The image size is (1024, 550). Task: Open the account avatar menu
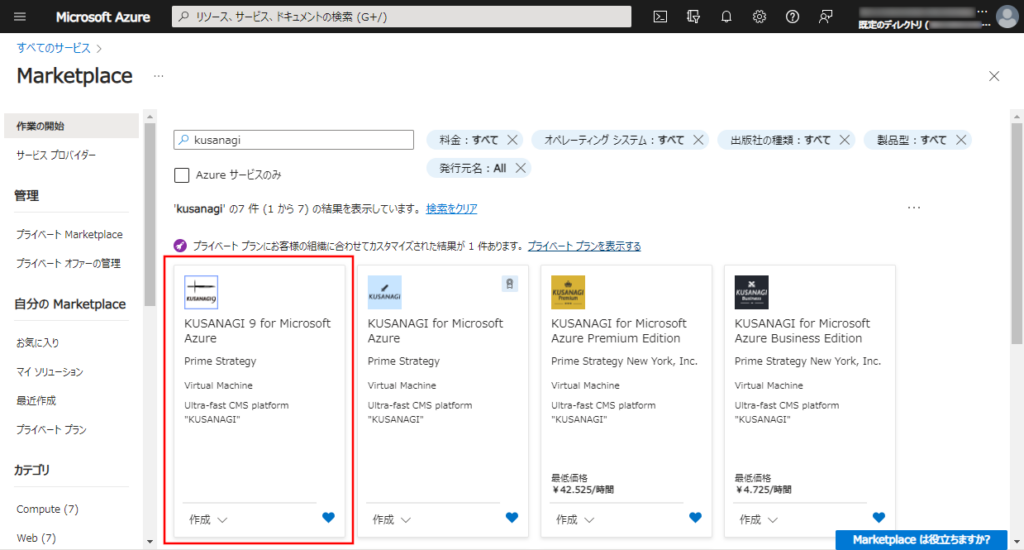pyautogui.click(x=1007, y=16)
